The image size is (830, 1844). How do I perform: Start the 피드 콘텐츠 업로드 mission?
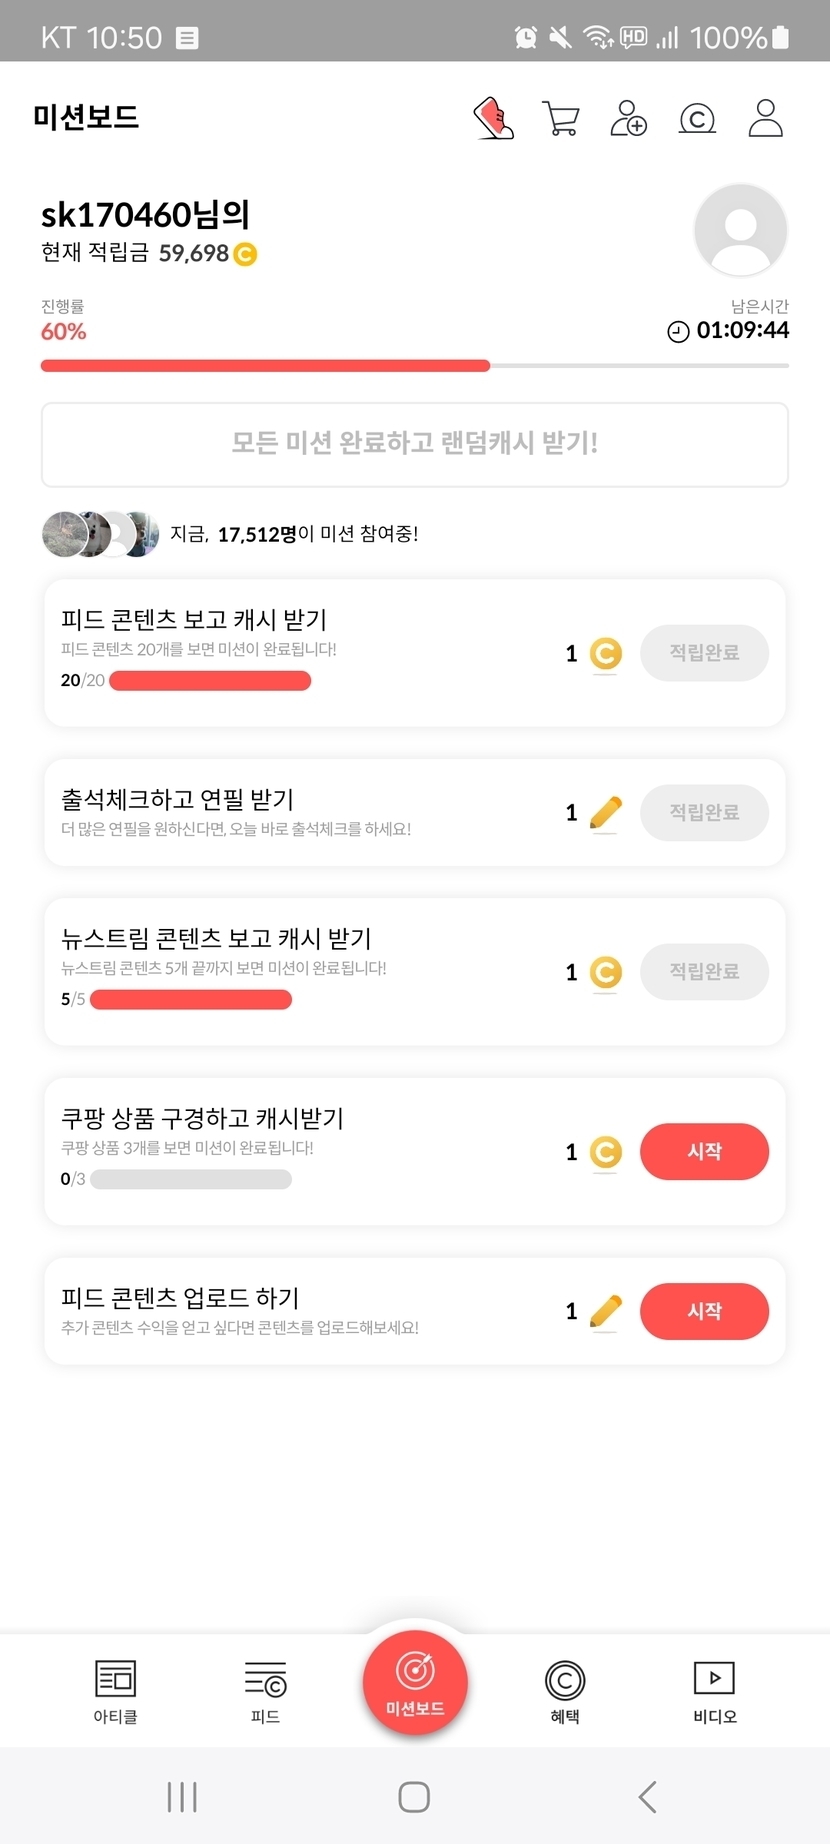tap(704, 1311)
